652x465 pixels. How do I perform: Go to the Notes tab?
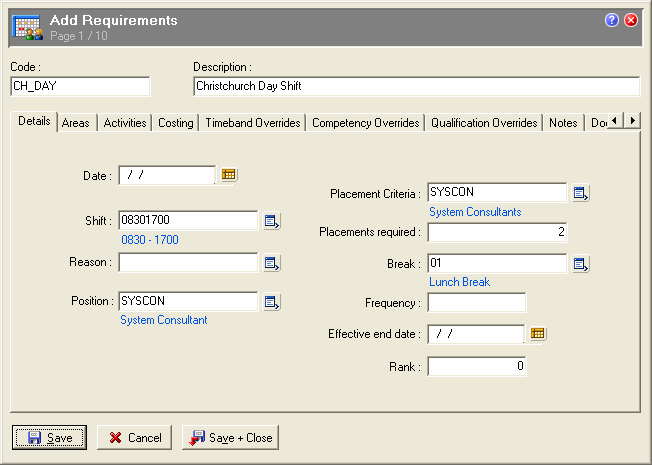(563, 123)
